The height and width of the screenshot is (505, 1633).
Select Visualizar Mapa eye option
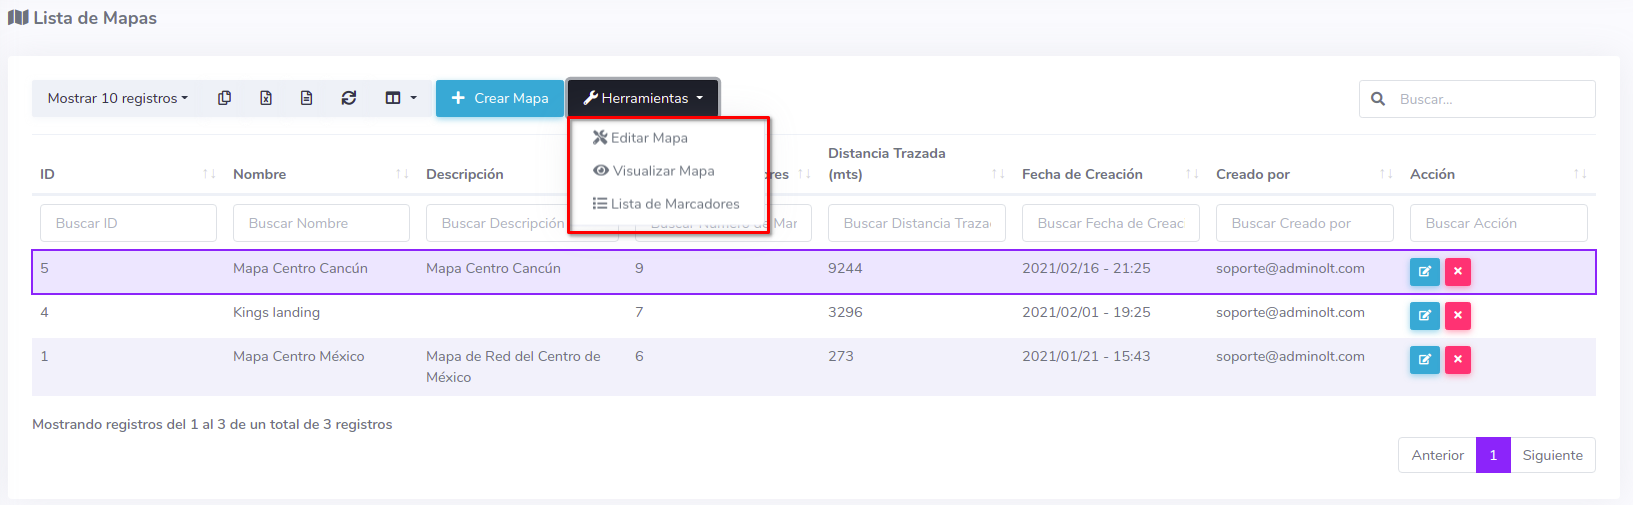663,171
